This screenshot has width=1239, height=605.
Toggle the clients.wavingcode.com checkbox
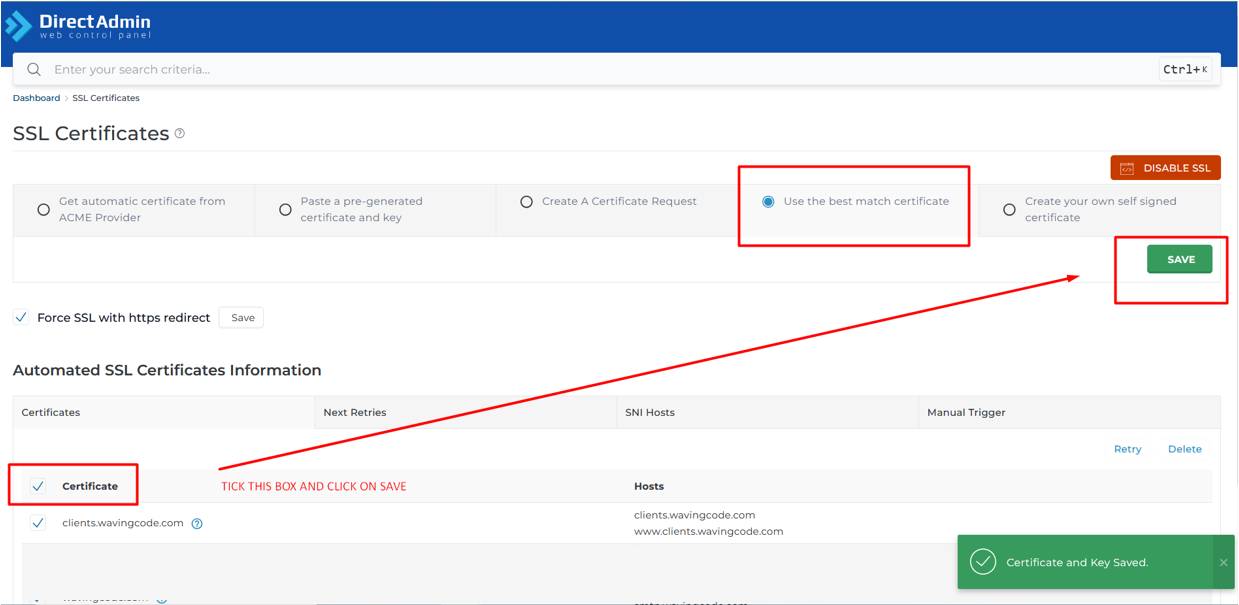38,523
